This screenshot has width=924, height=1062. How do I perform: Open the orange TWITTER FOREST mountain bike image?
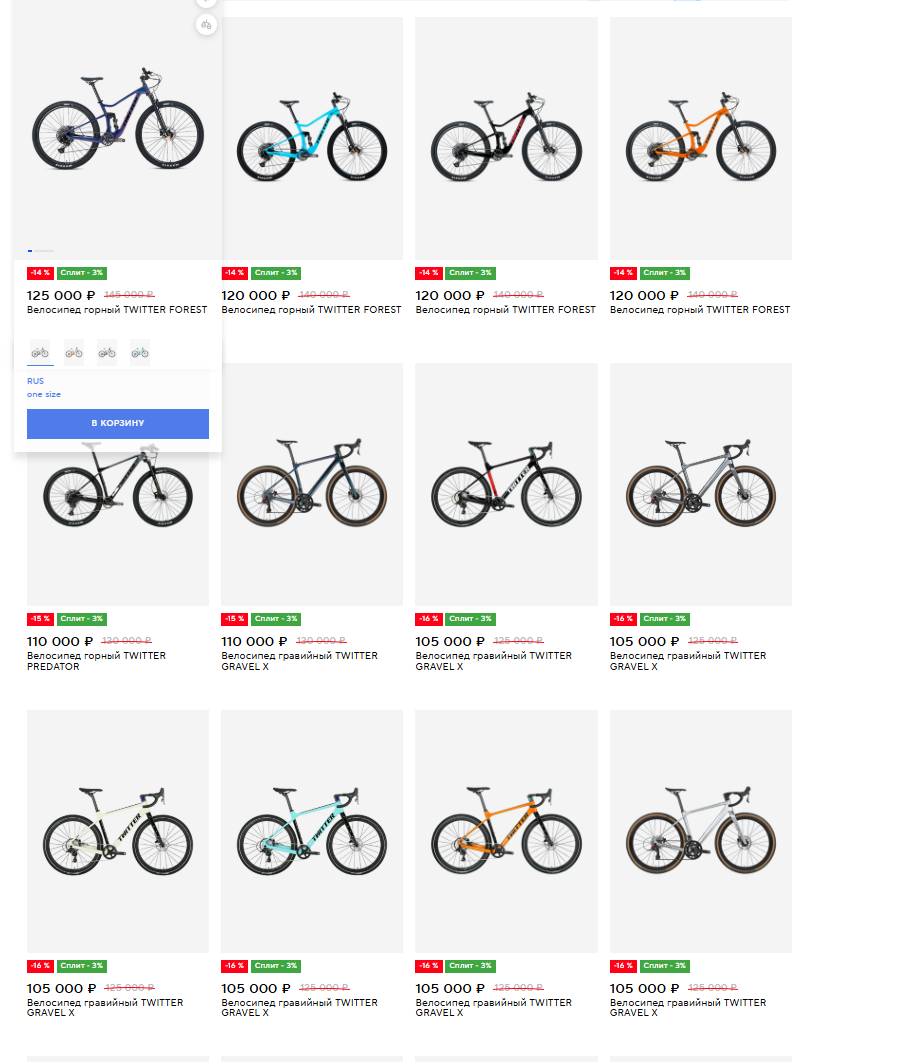click(x=700, y=138)
